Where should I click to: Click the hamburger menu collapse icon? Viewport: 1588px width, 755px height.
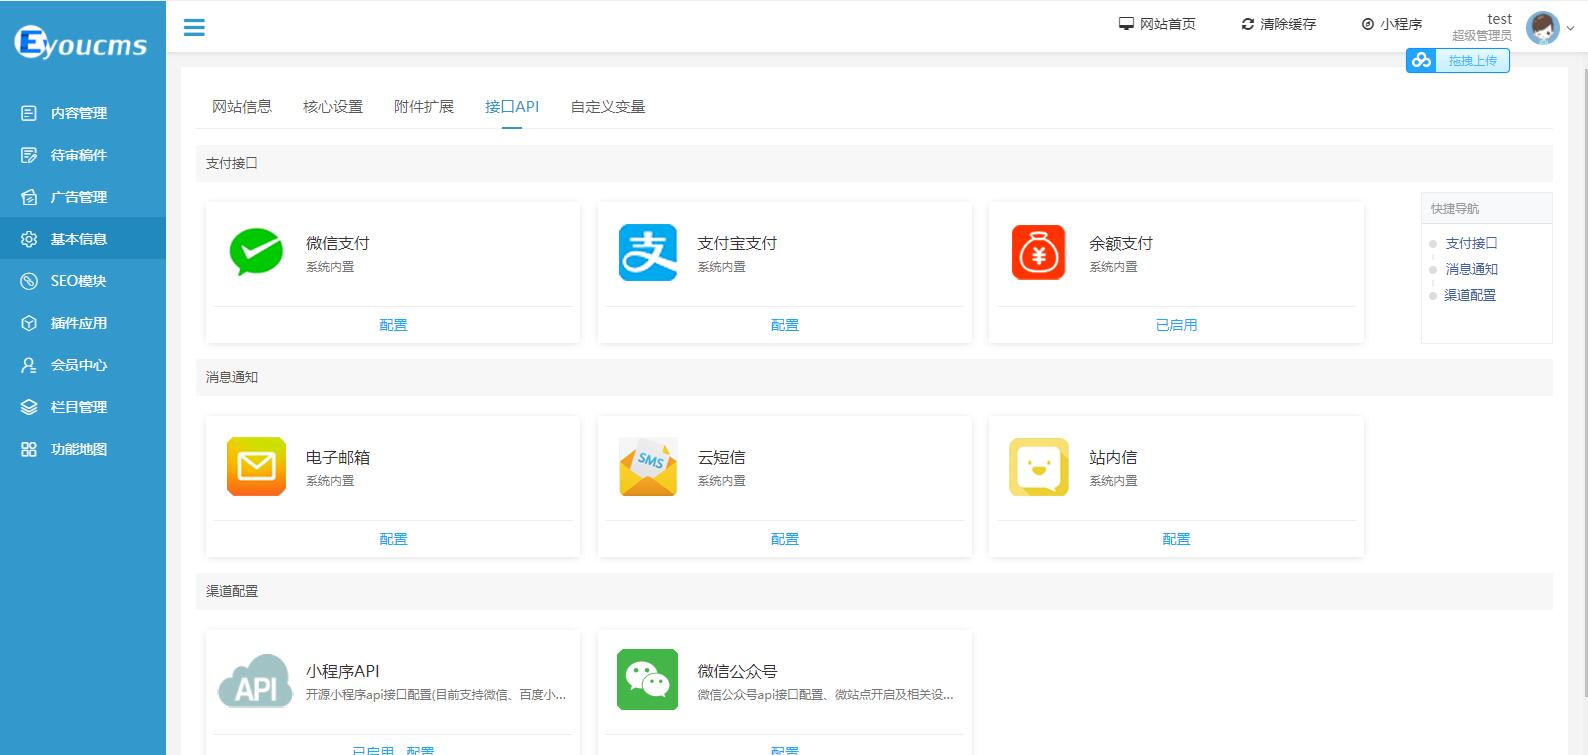[x=194, y=28]
